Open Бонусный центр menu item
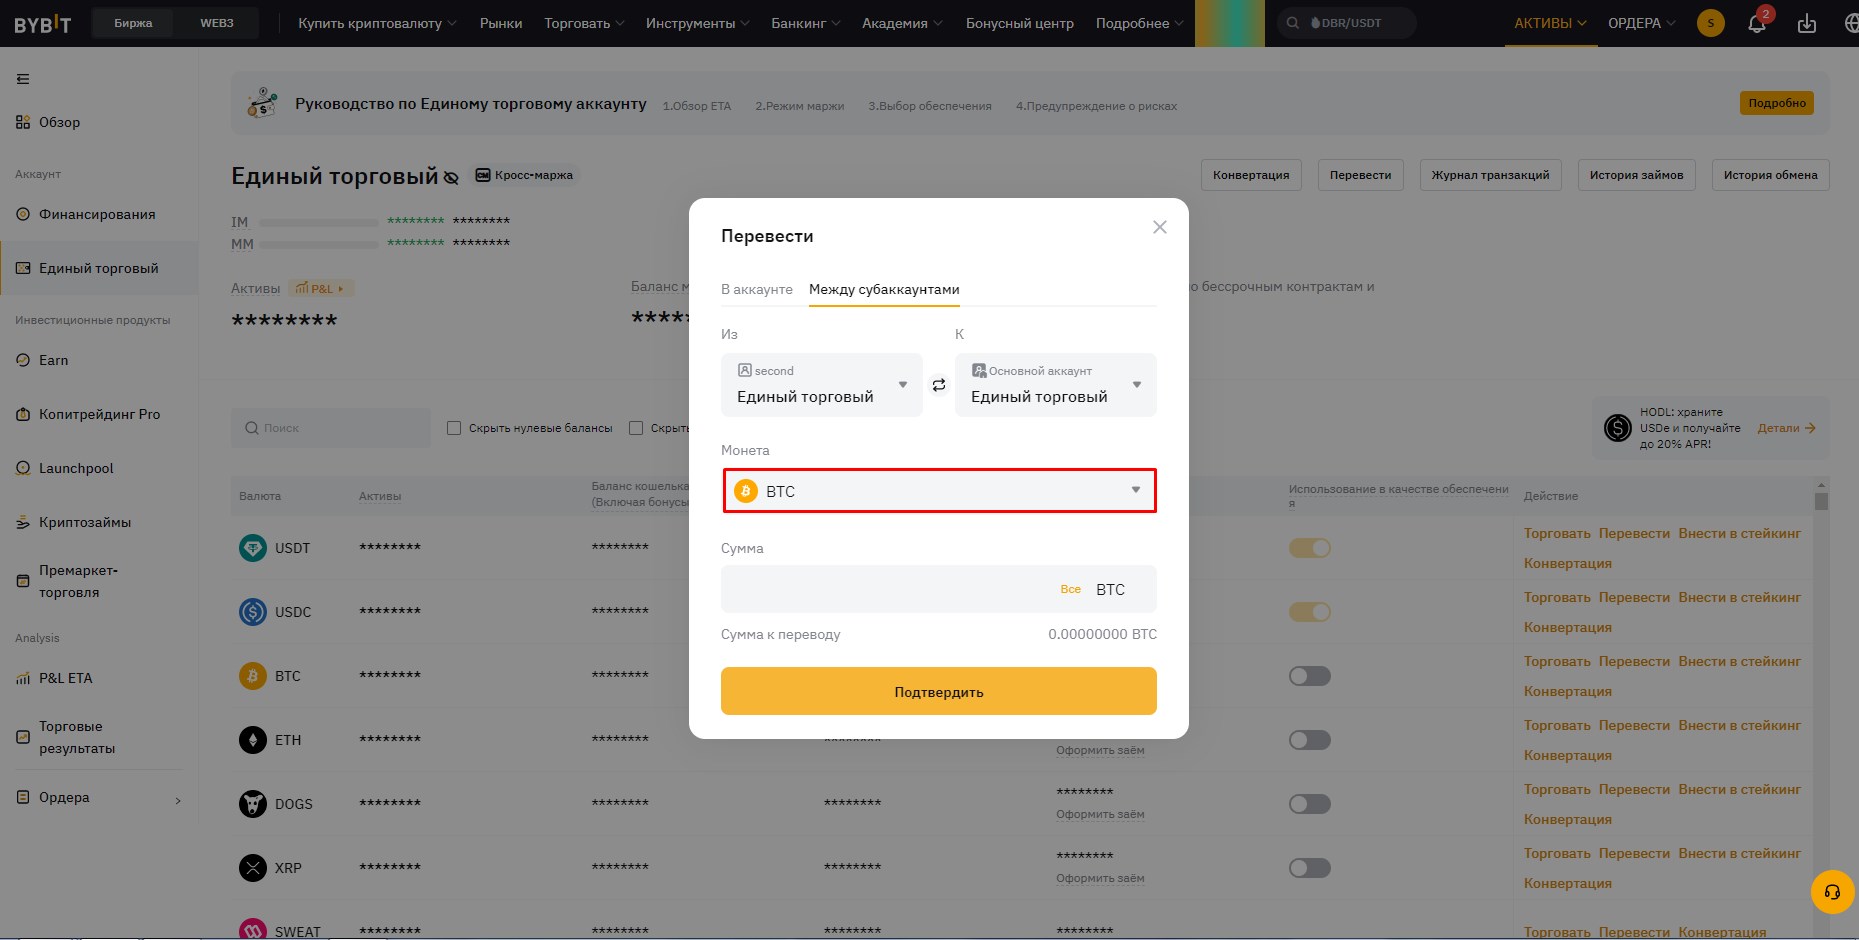The width and height of the screenshot is (1859, 940). (x=1020, y=23)
